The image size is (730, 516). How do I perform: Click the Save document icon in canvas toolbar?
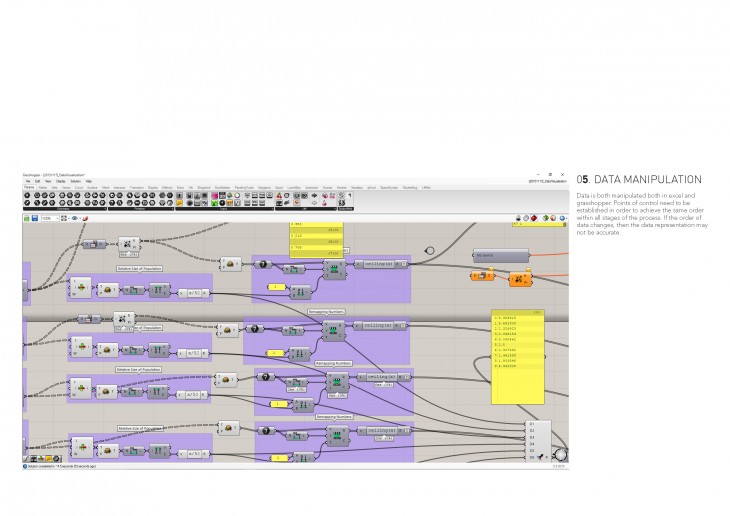pyautogui.click(x=36, y=217)
